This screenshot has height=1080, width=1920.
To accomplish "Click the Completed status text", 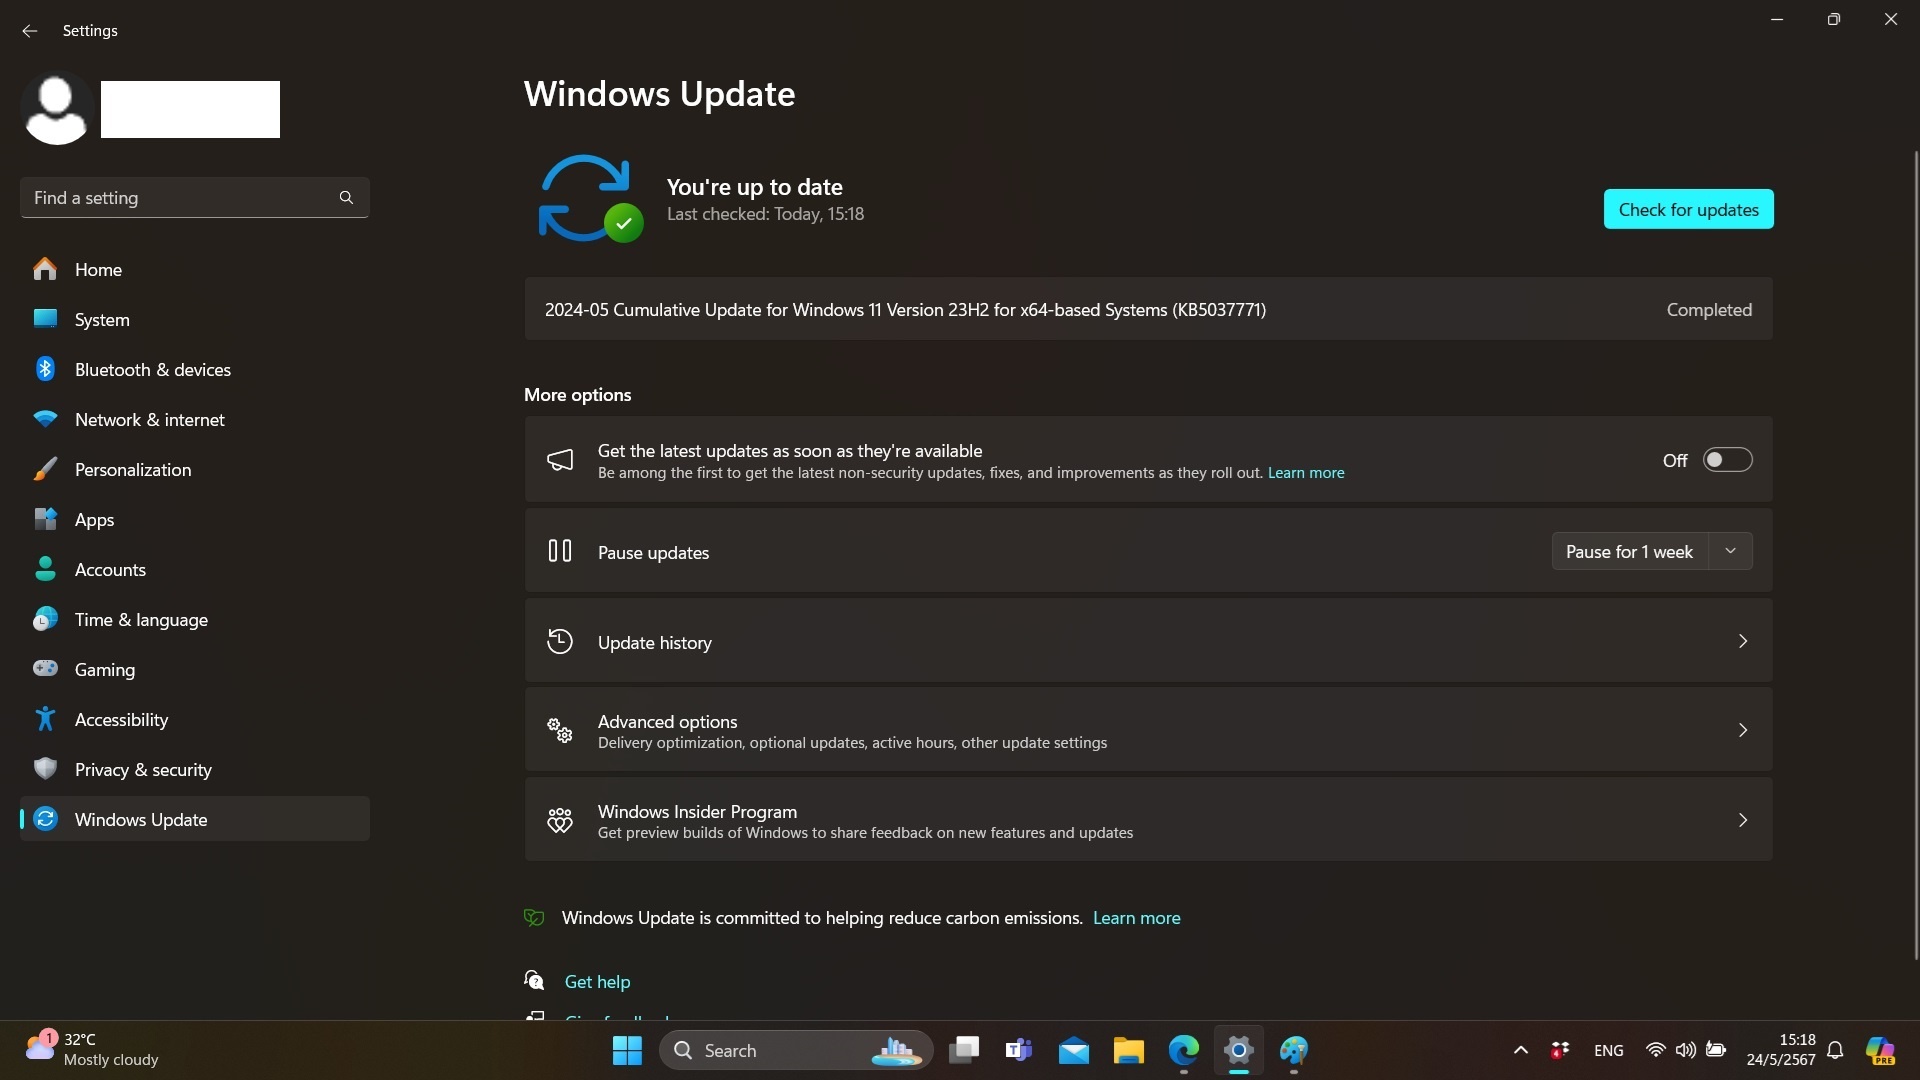I will pyautogui.click(x=1709, y=310).
